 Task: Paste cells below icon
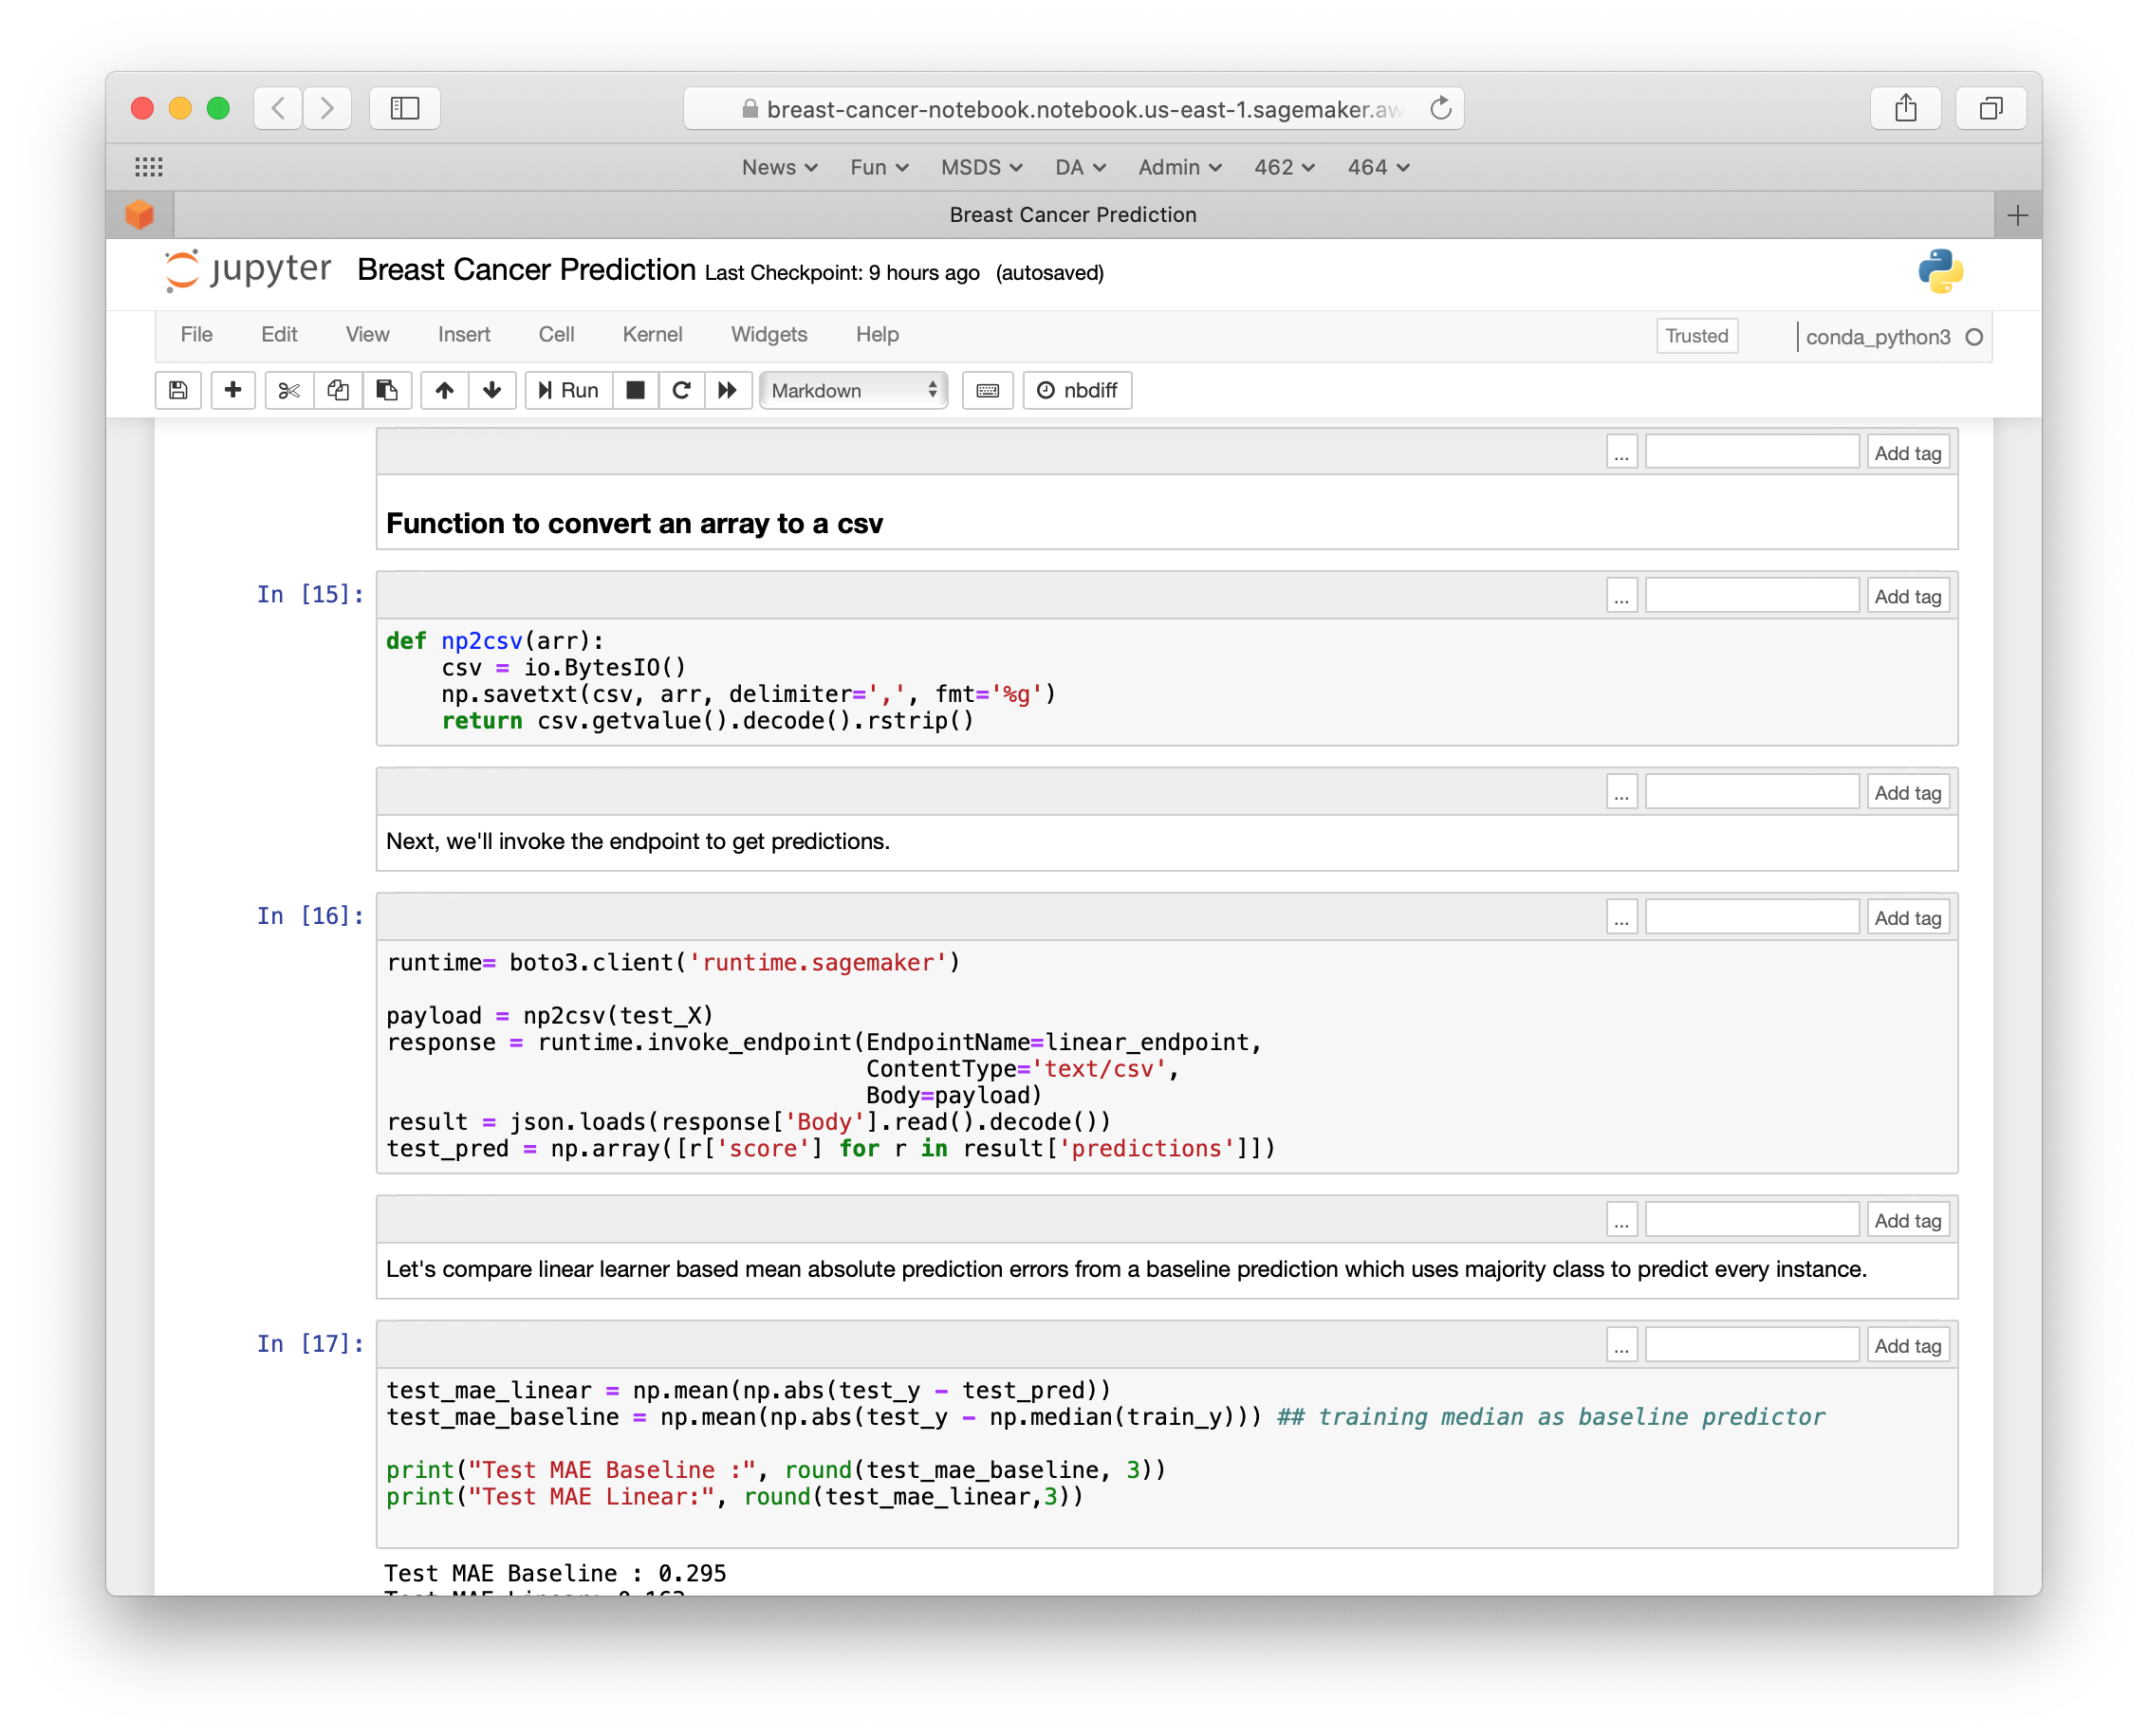point(387,390)
